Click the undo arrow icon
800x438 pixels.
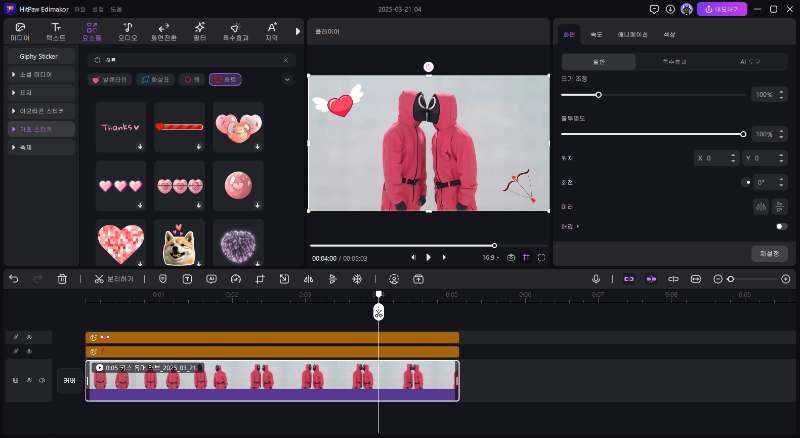(x=14, y=279)
